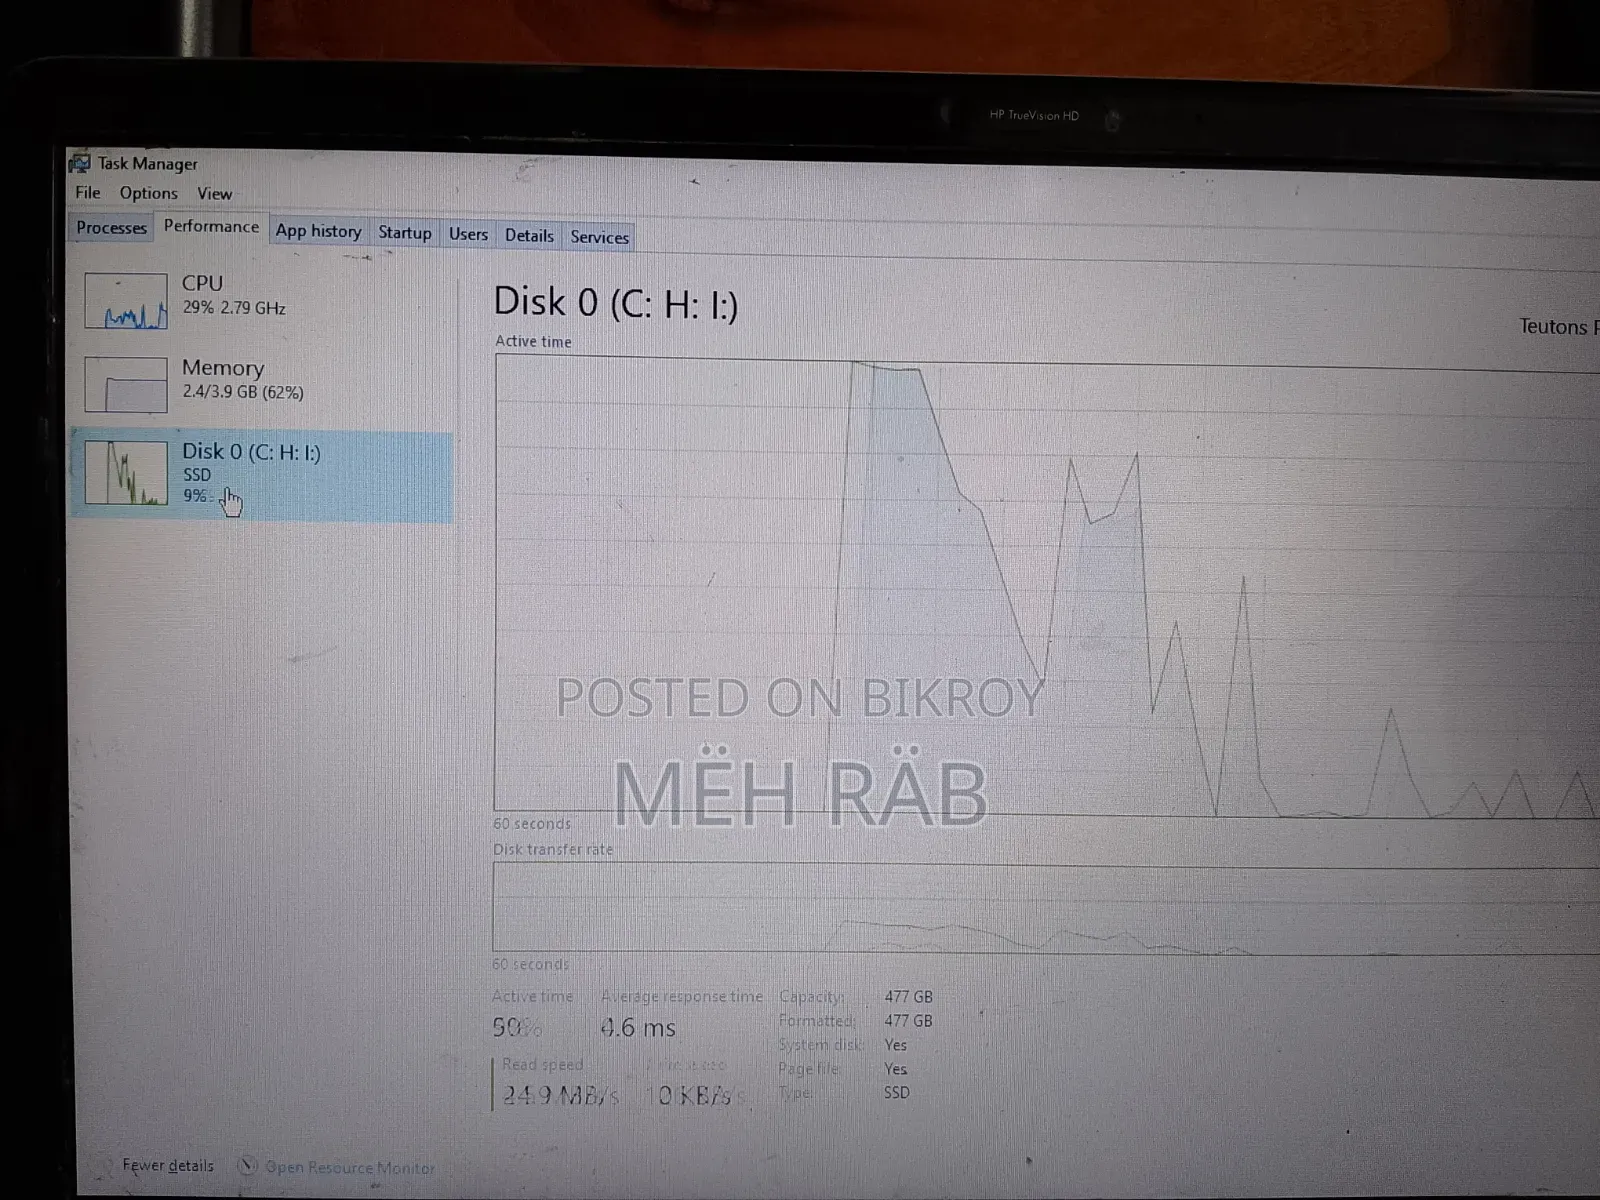The image size is (1600, 1200).
Task: Click the Disk transfer rate label
Action: (553, 849)
